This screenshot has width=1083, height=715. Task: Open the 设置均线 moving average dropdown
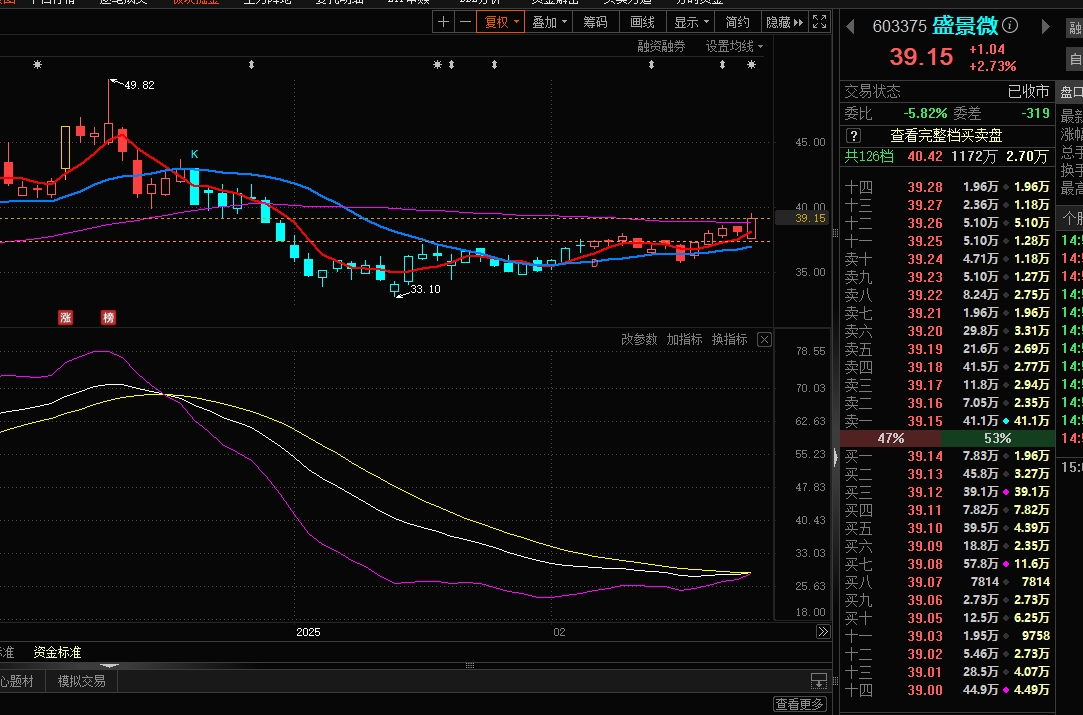734,46
